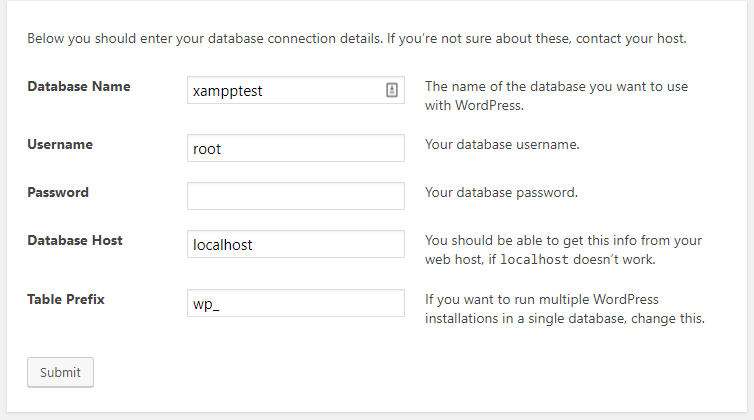The height and width of the screenshot is (420, 754).
Task: Click the 'Your database password.' description
Action: pyautogui.click(x=502, y=192)
